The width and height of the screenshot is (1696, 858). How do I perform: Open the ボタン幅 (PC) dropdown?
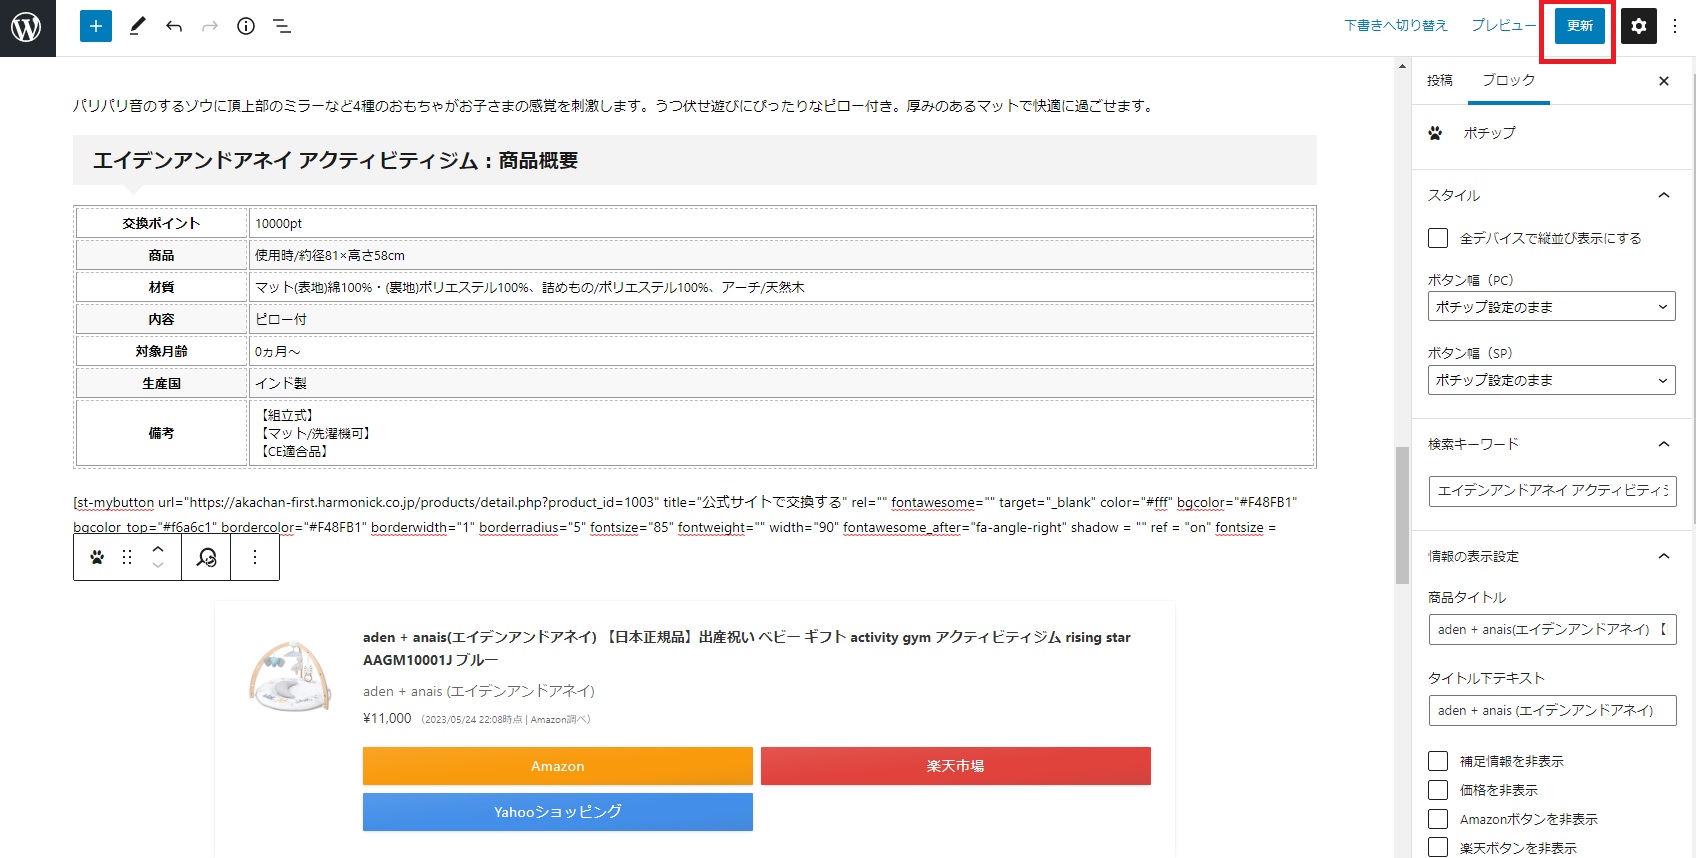click(x=1552, y=307)
